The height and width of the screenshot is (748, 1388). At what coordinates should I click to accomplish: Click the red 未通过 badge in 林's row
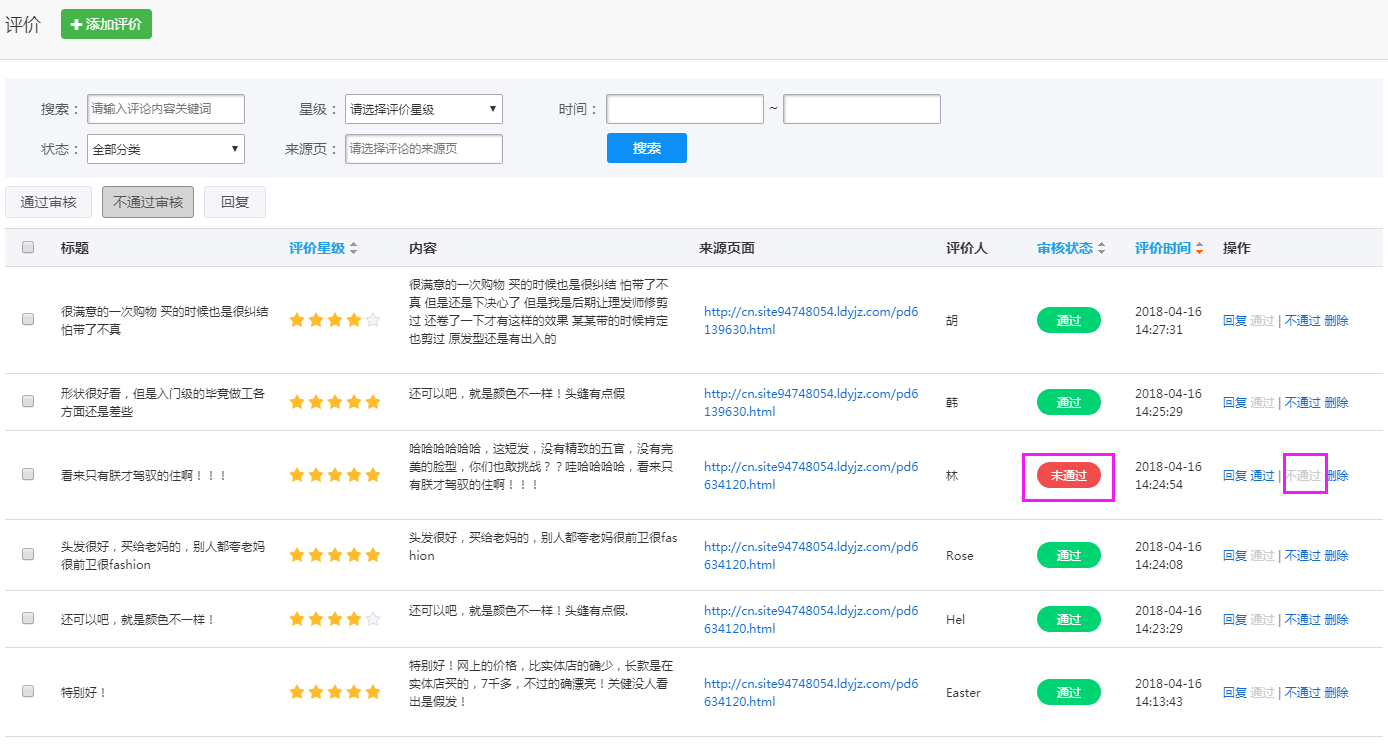(x=1068, y=475)
